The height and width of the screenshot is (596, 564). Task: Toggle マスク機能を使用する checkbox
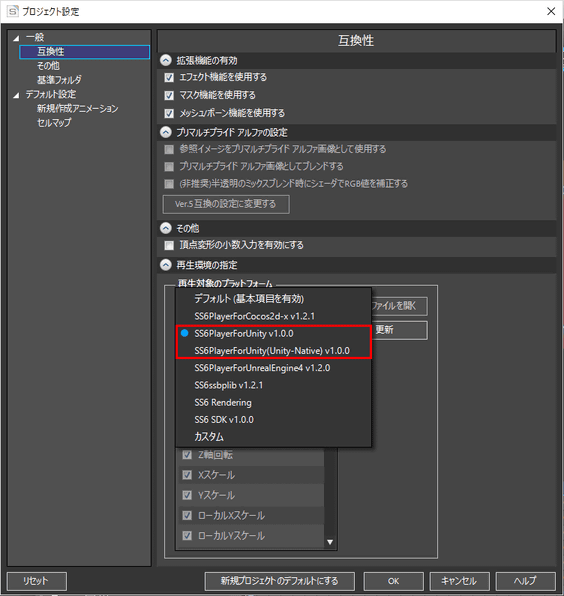tap(169, 95)
